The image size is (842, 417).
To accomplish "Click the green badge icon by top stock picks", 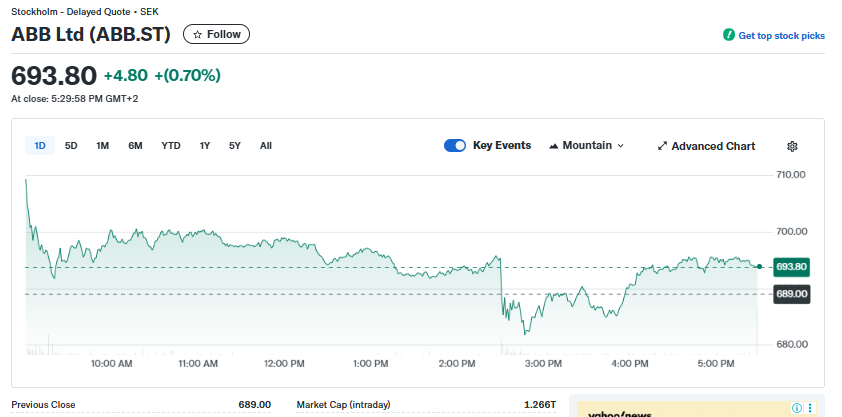I will click(x=729, y=35).
